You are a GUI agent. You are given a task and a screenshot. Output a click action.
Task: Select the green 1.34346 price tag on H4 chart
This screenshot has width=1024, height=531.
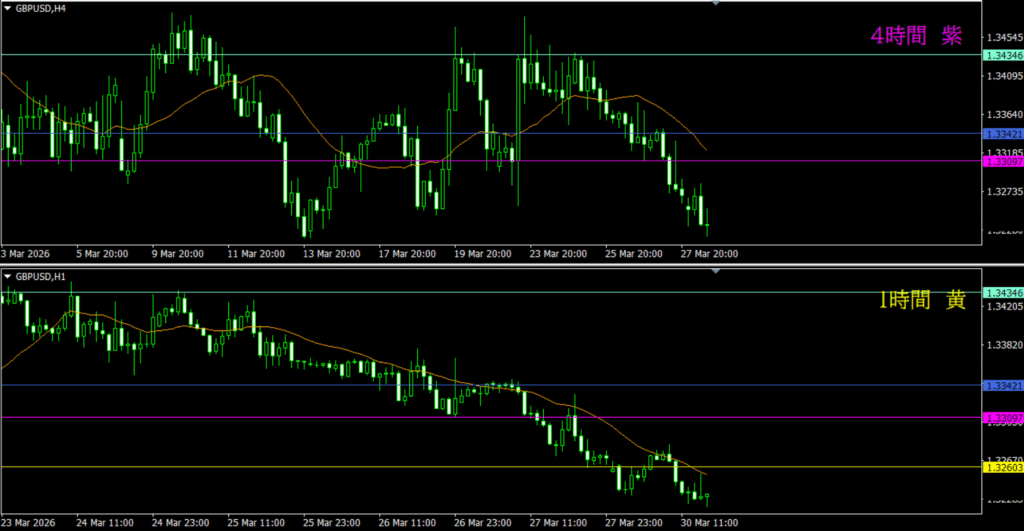pyautogui.click(x=1002, y=54)
